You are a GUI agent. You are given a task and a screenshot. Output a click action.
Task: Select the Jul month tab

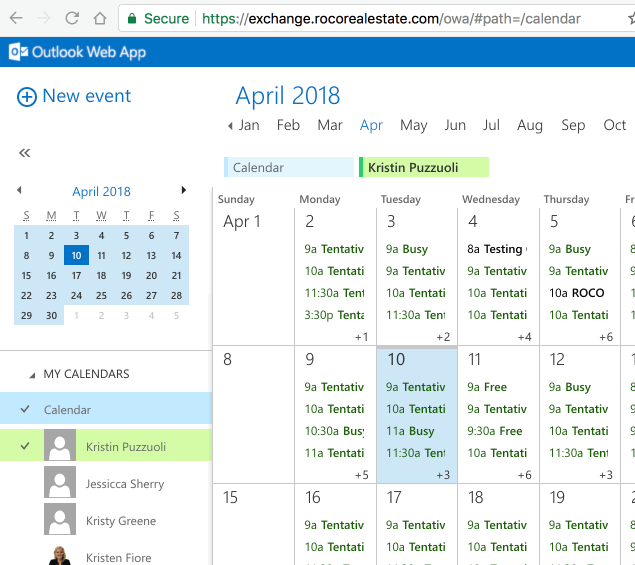pos(491,125)
